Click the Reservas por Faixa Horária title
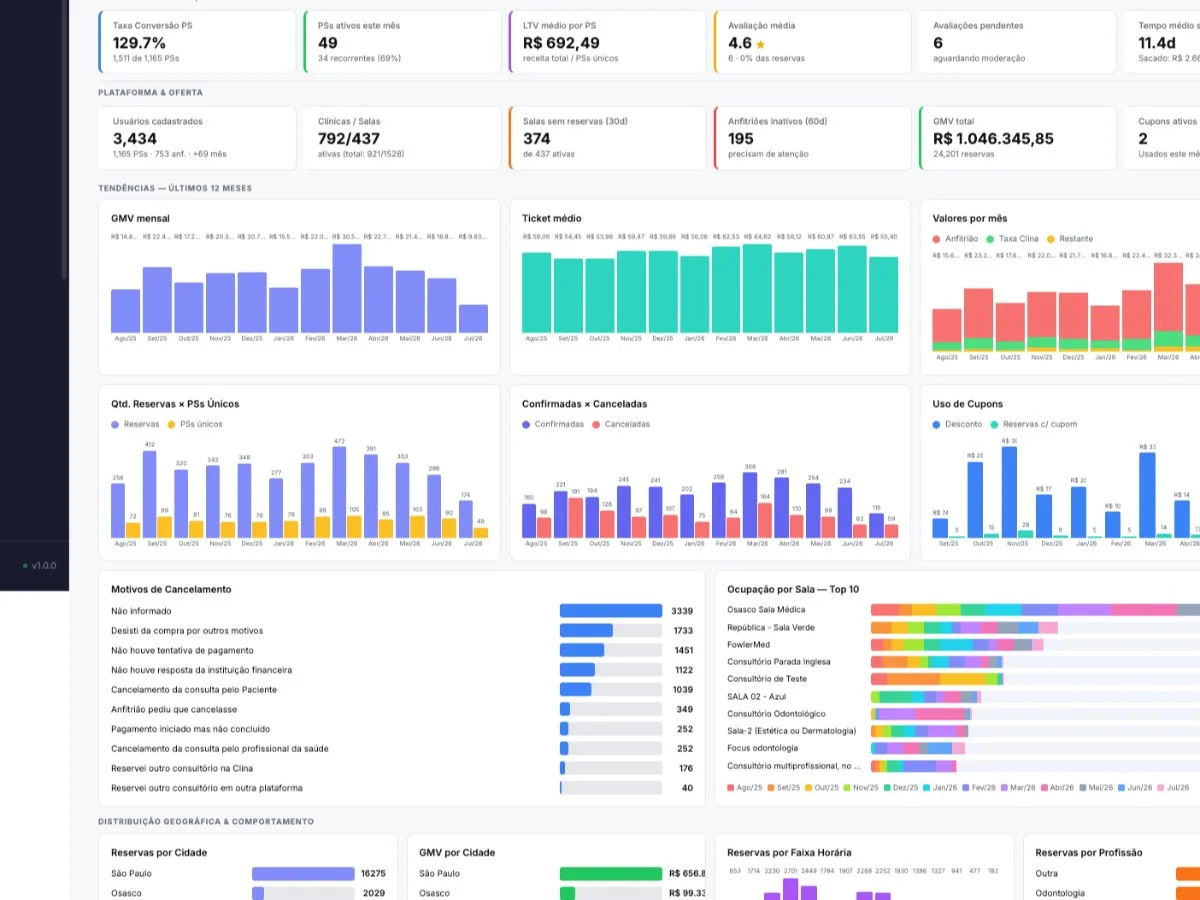 coord(789,853)
